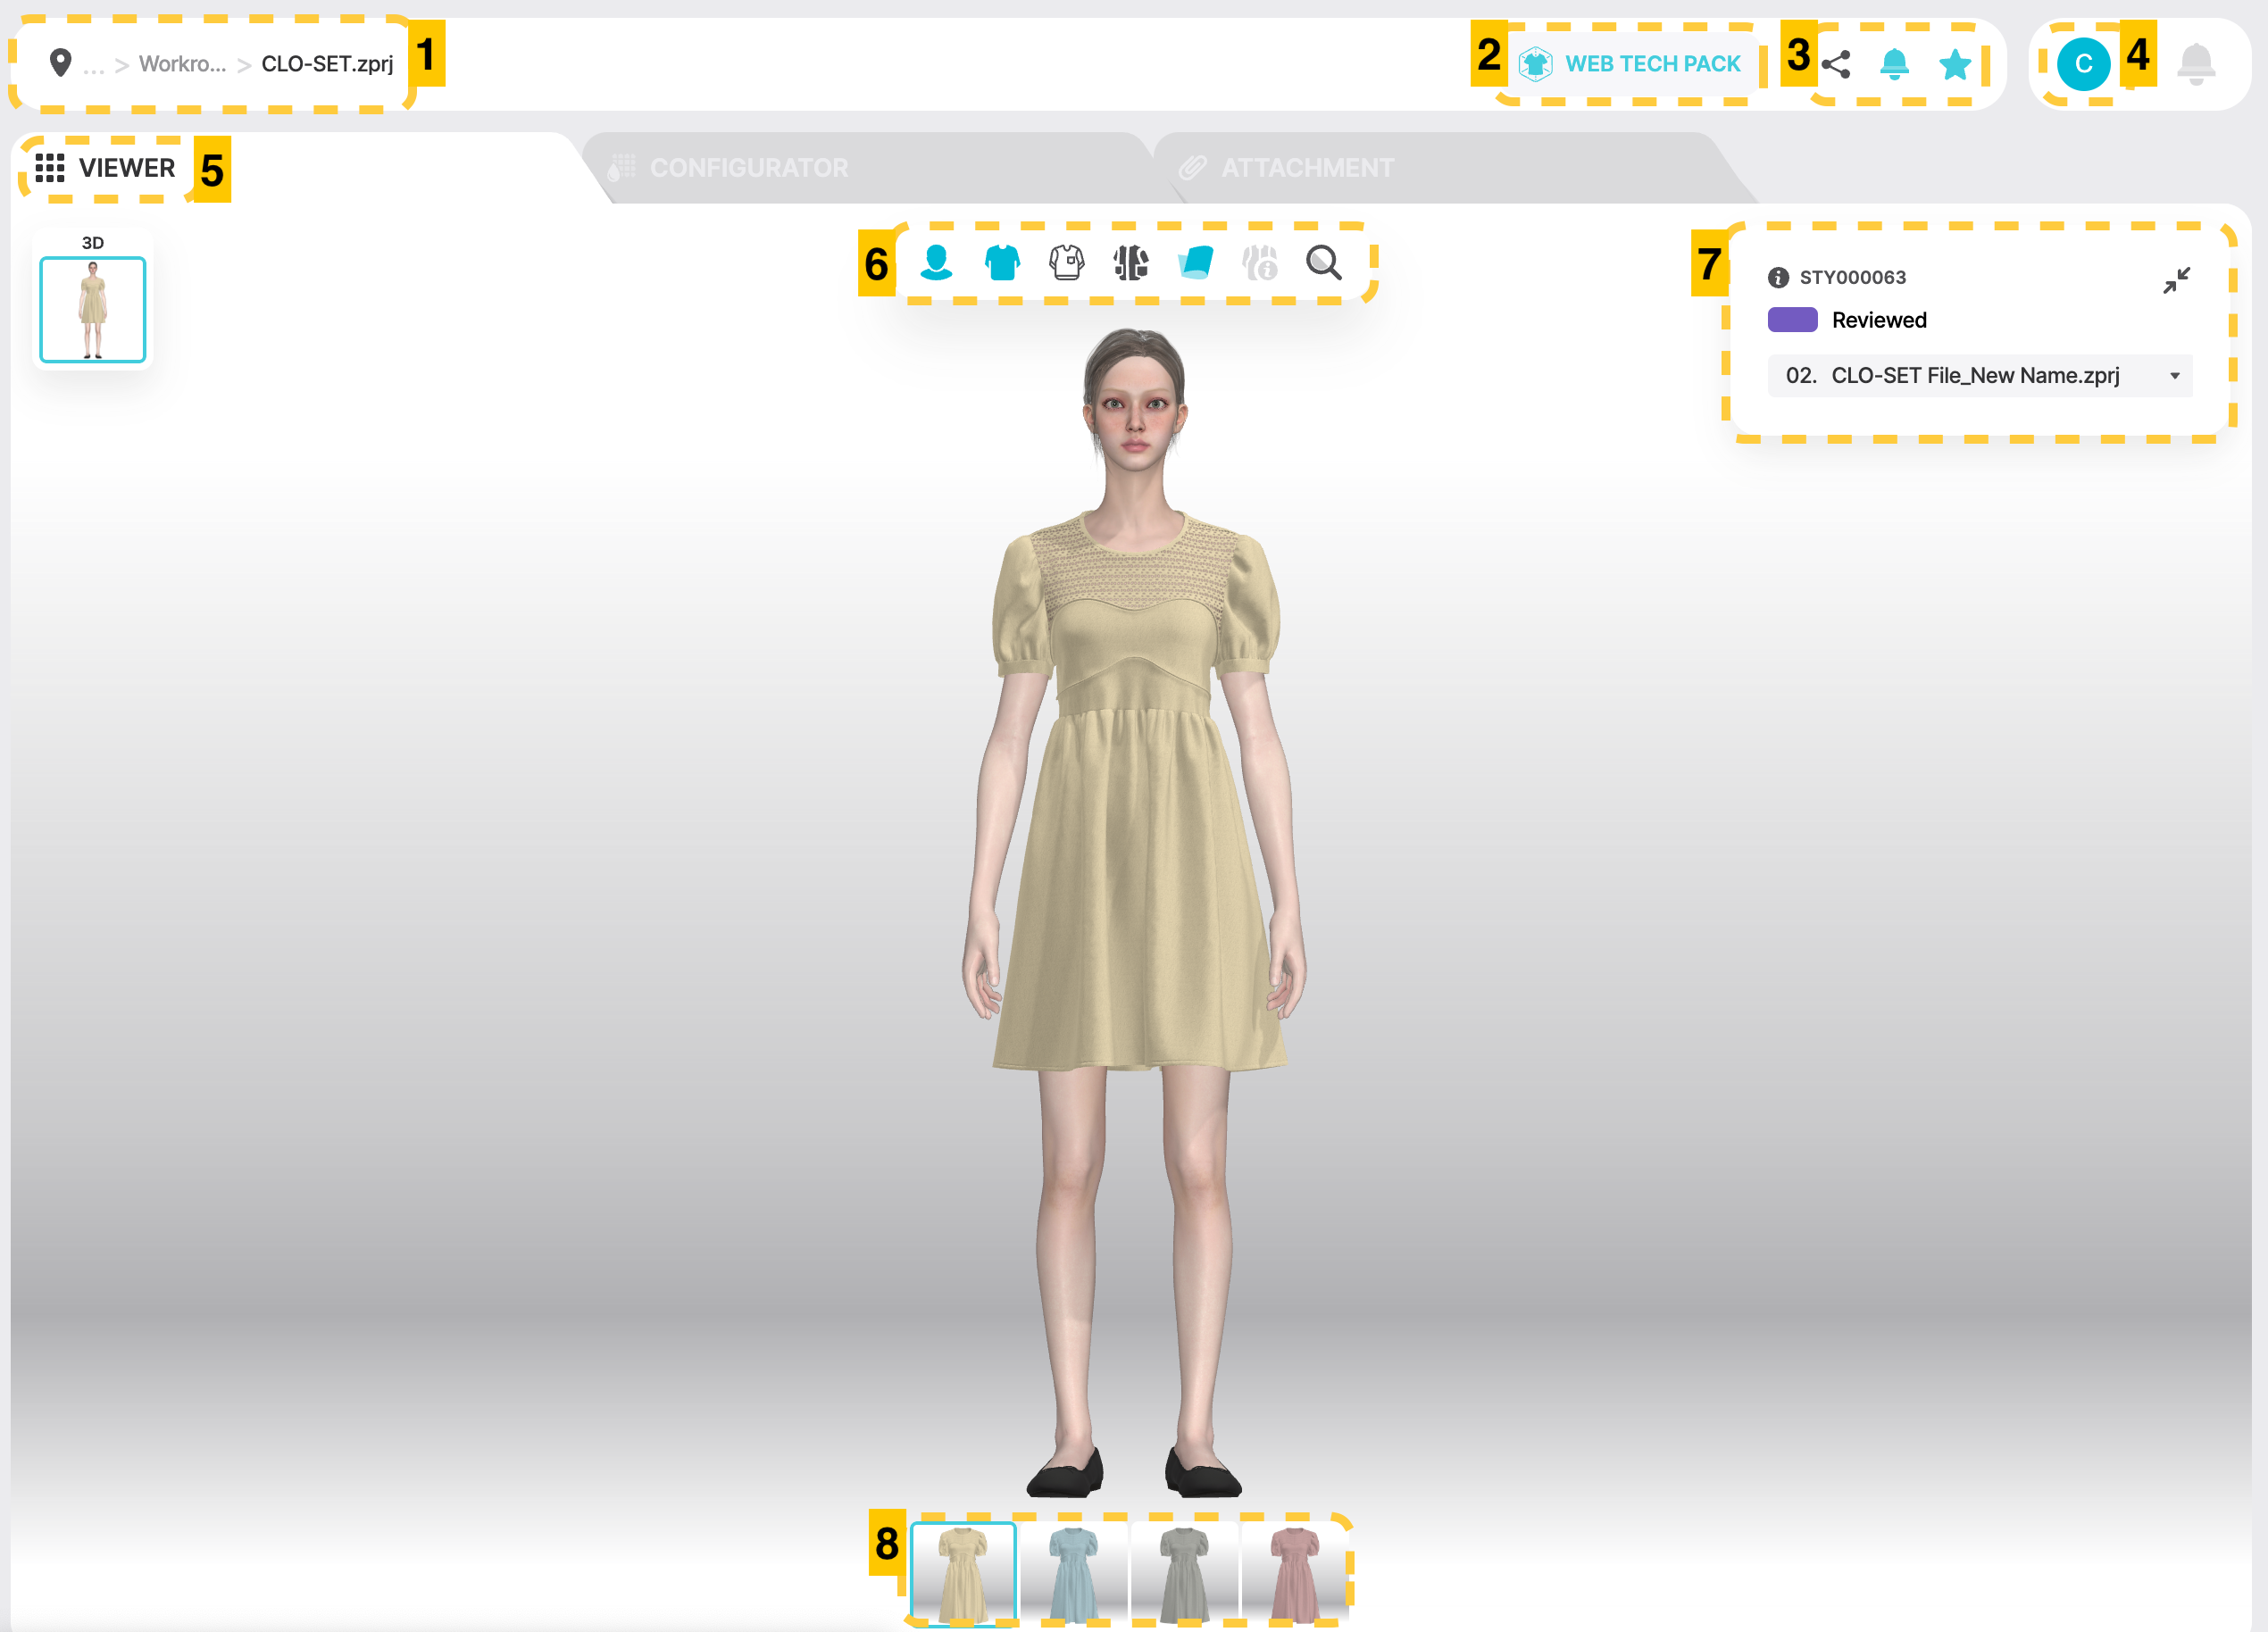Go to the Workro... breadcrumb folder

click(x=182, y=64)
